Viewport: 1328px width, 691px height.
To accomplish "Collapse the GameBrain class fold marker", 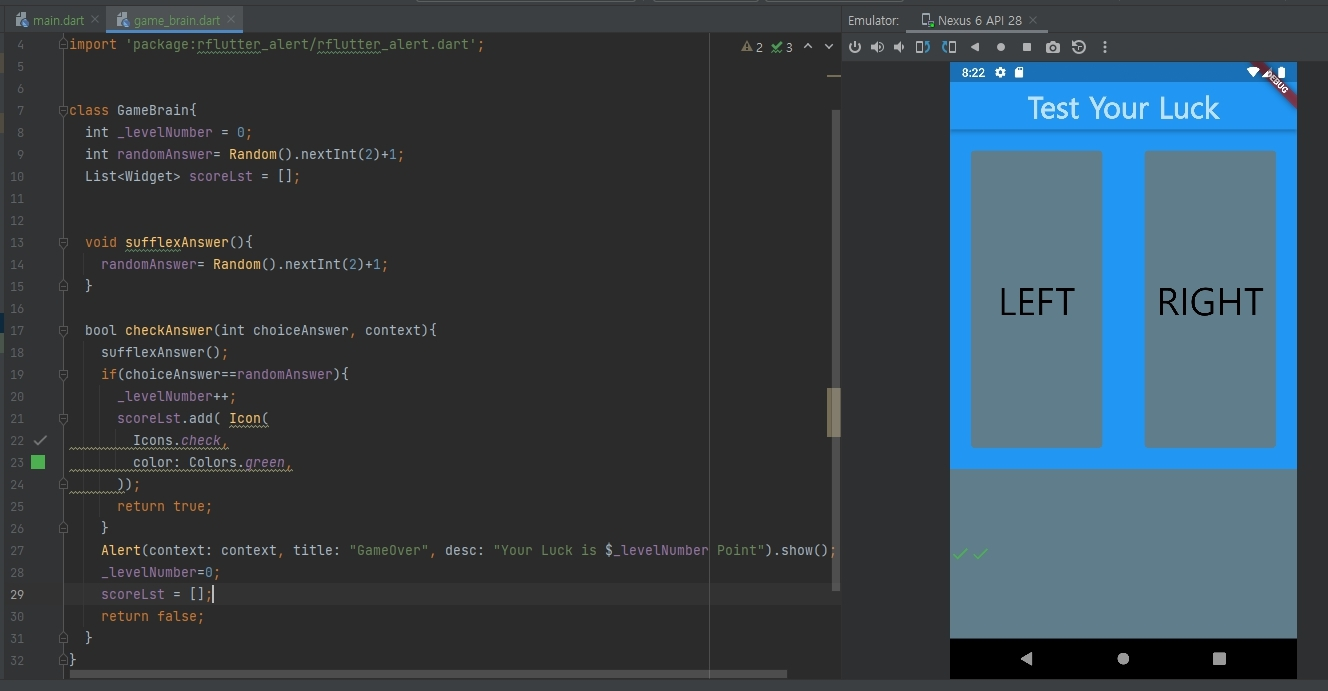I will click(x=64, y=110).
